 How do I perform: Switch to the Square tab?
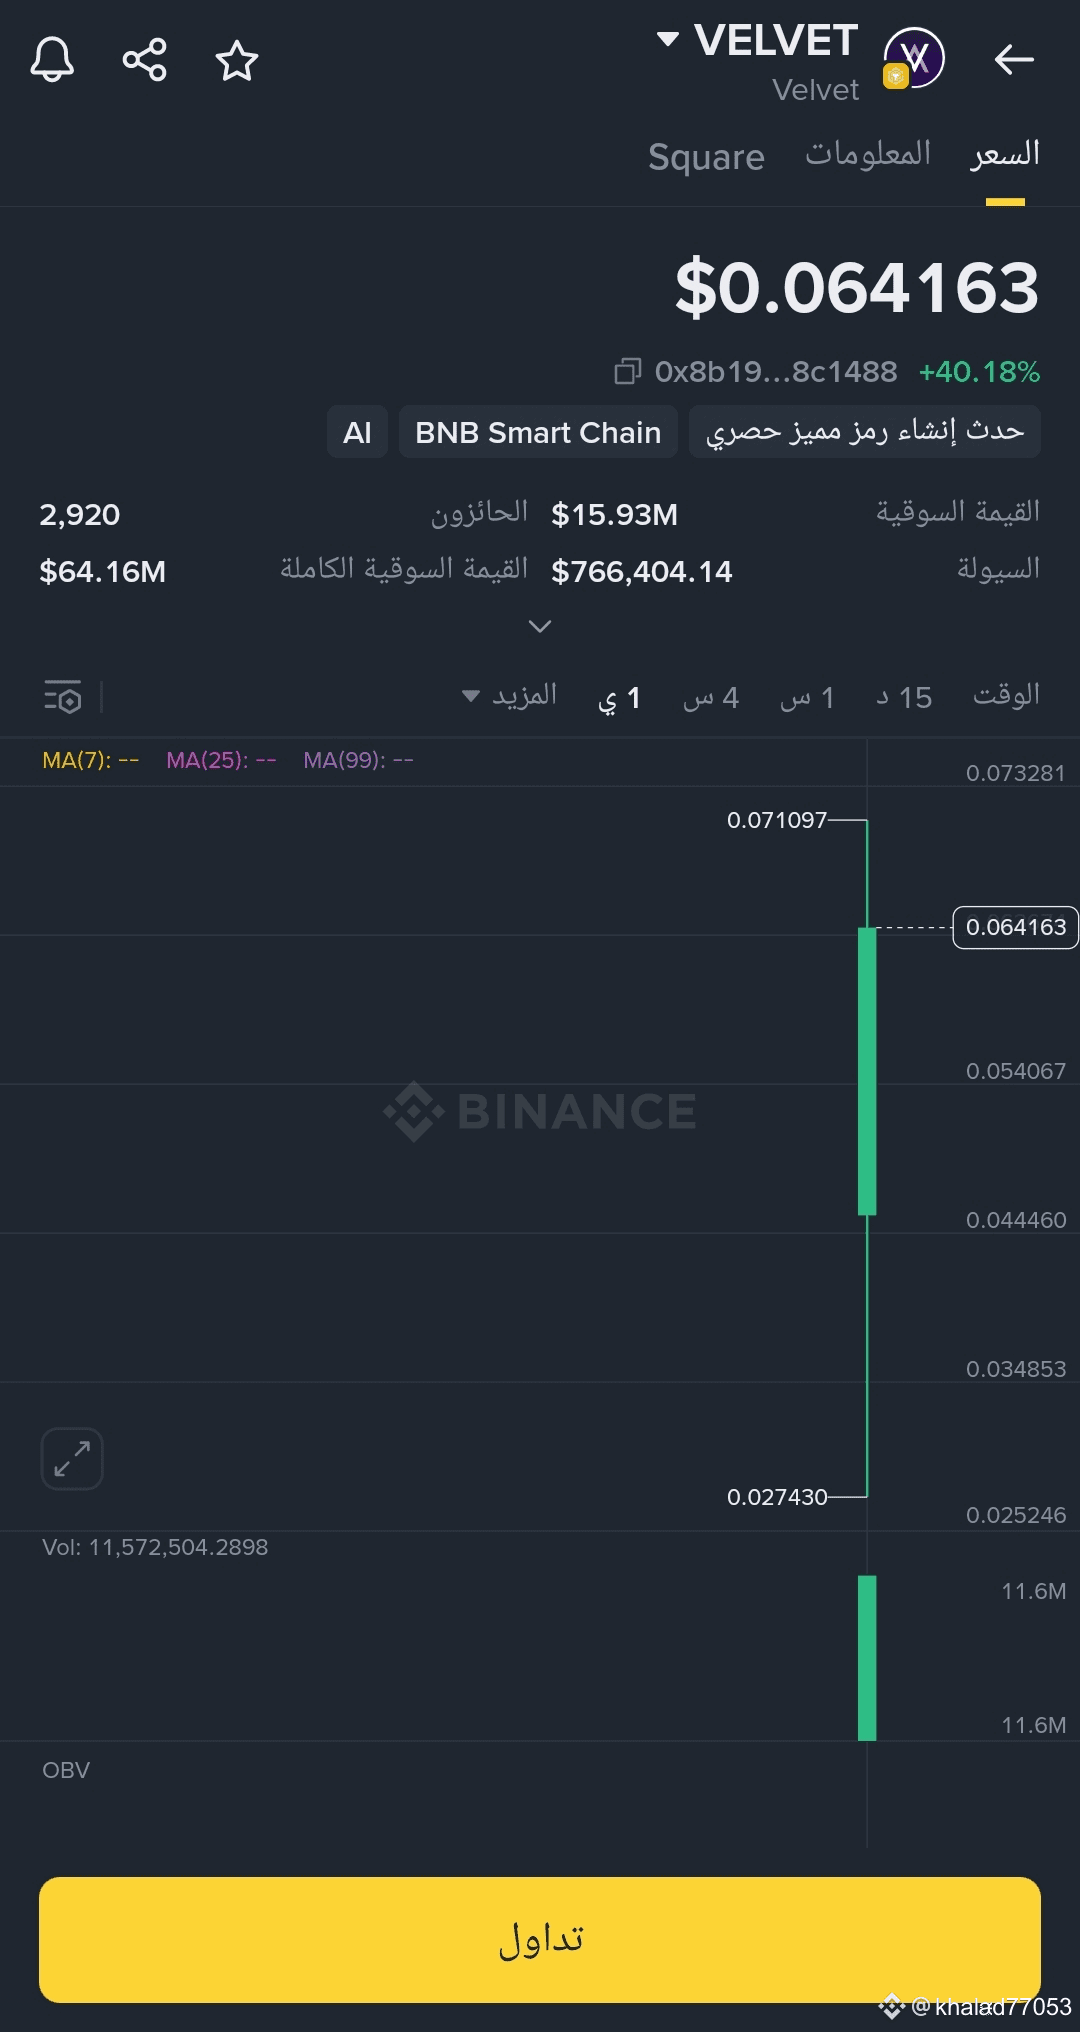tap(706, 157)
